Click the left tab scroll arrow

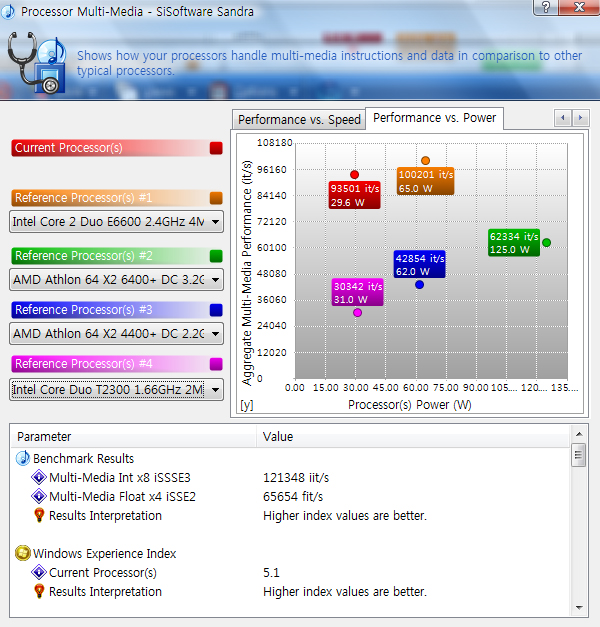pyautogui.click(x=563, y=118)
